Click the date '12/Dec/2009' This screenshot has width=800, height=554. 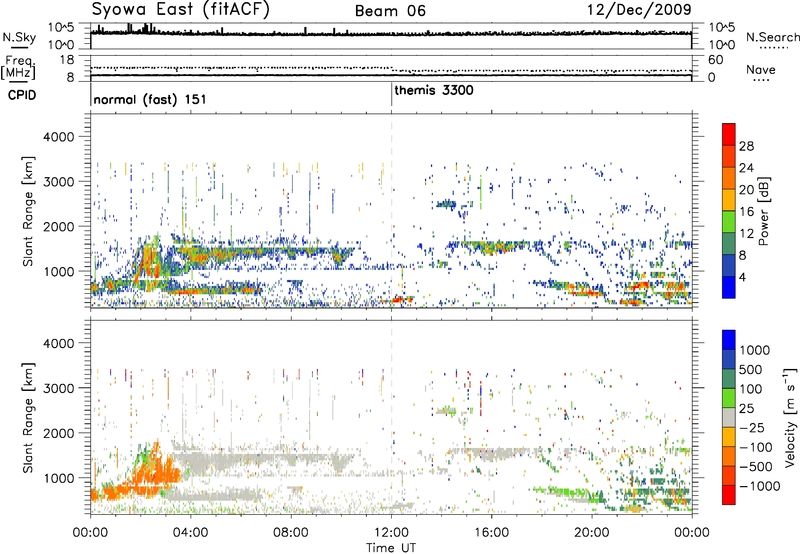pos(639,9)
